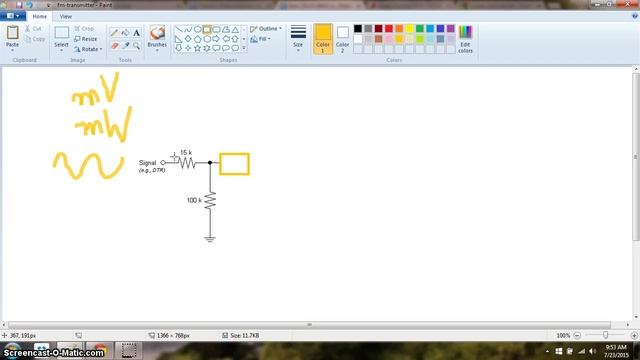
Task: Click the Resize button
Action: coord(86,39)
